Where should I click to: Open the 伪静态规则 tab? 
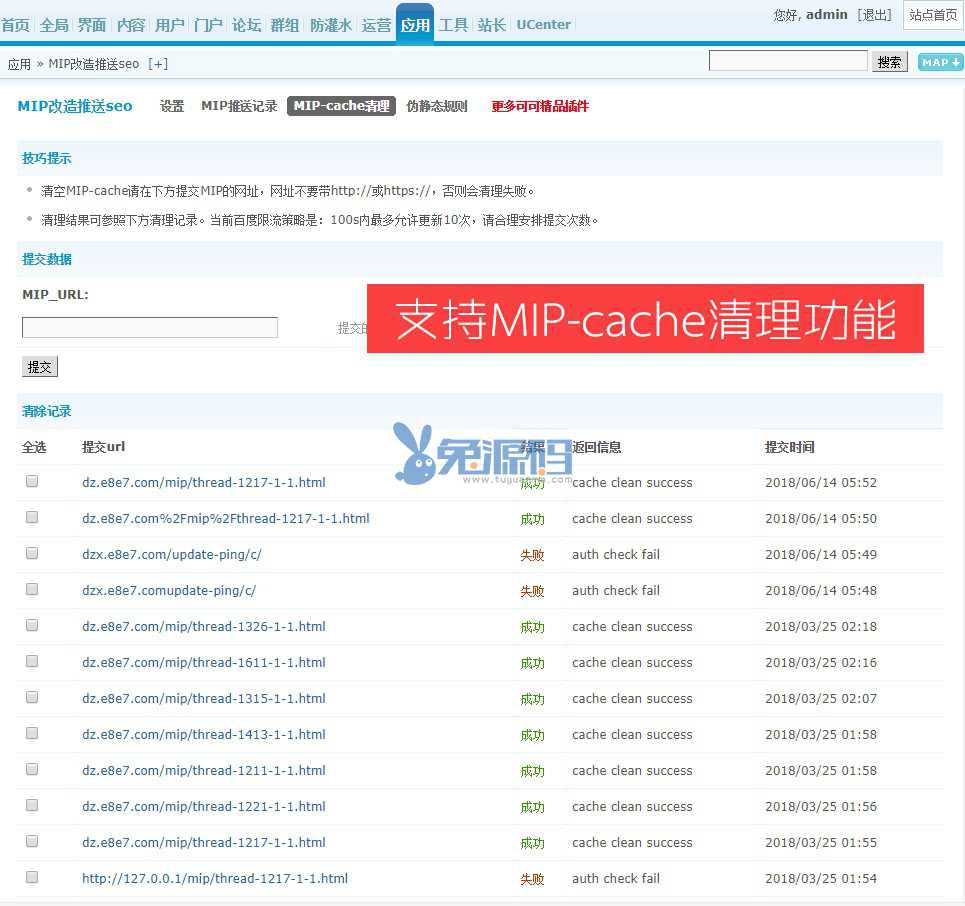click(437, 106)
